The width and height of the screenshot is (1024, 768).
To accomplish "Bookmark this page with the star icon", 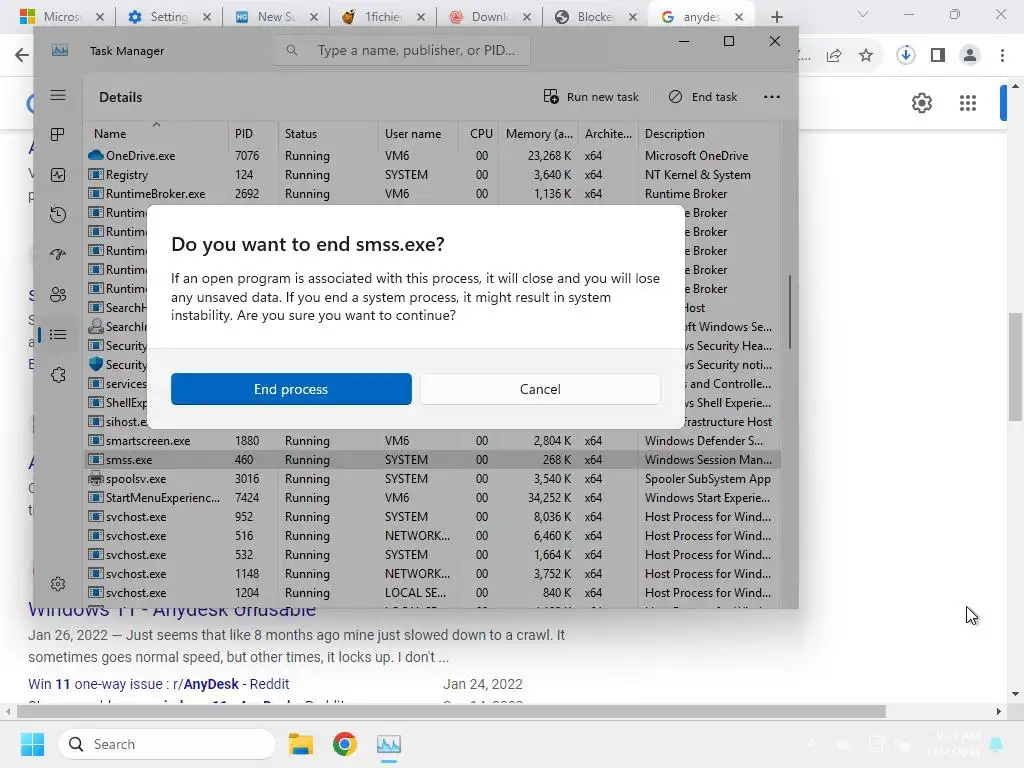I will coord(866,56).
